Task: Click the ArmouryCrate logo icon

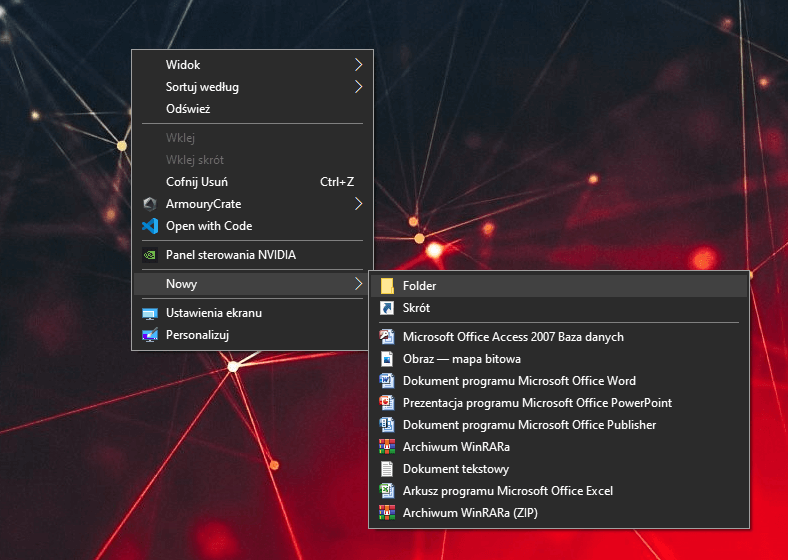Action: [x=150, y=204]
